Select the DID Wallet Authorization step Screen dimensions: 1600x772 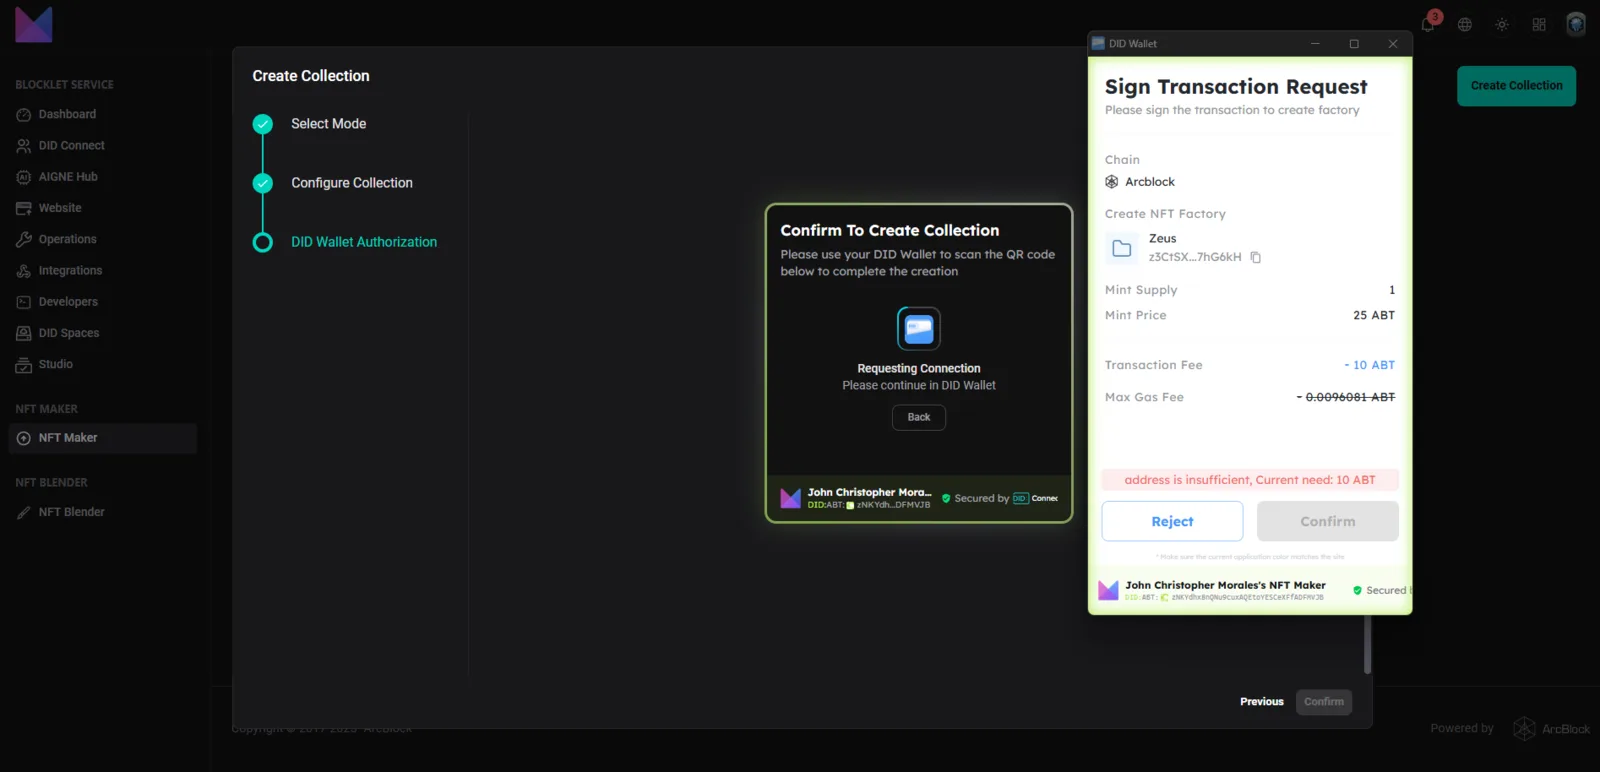364,242
